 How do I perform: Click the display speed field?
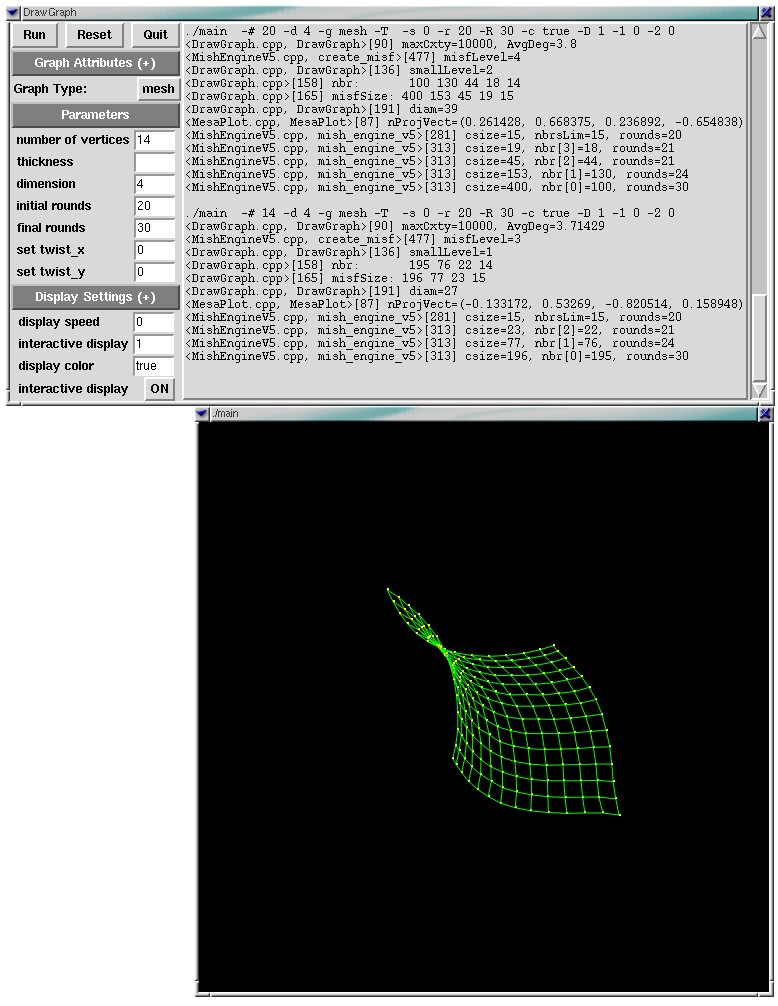tap(154, 322)
